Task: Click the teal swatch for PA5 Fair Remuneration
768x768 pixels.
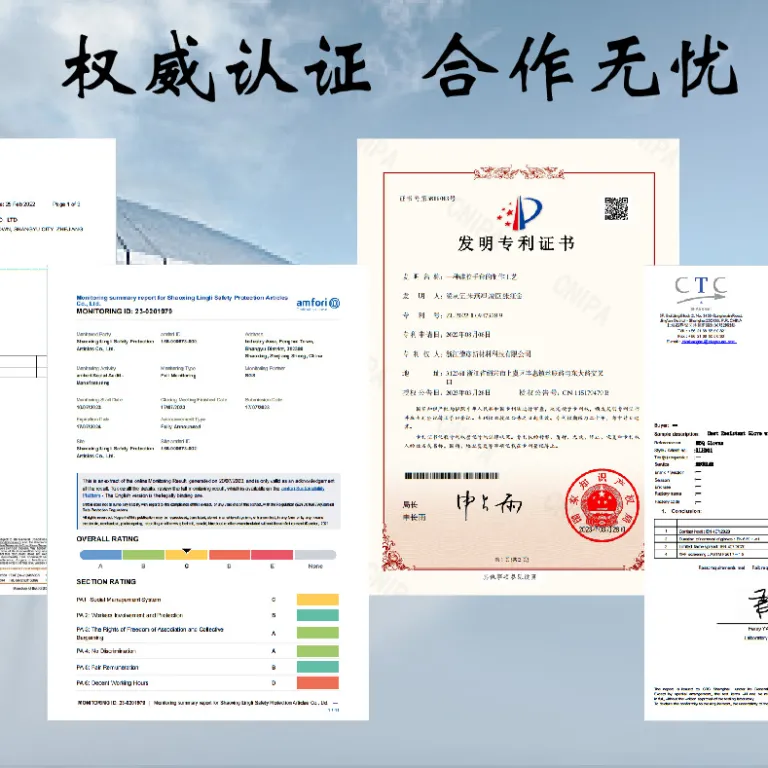Action: click(x=318, y=667)
